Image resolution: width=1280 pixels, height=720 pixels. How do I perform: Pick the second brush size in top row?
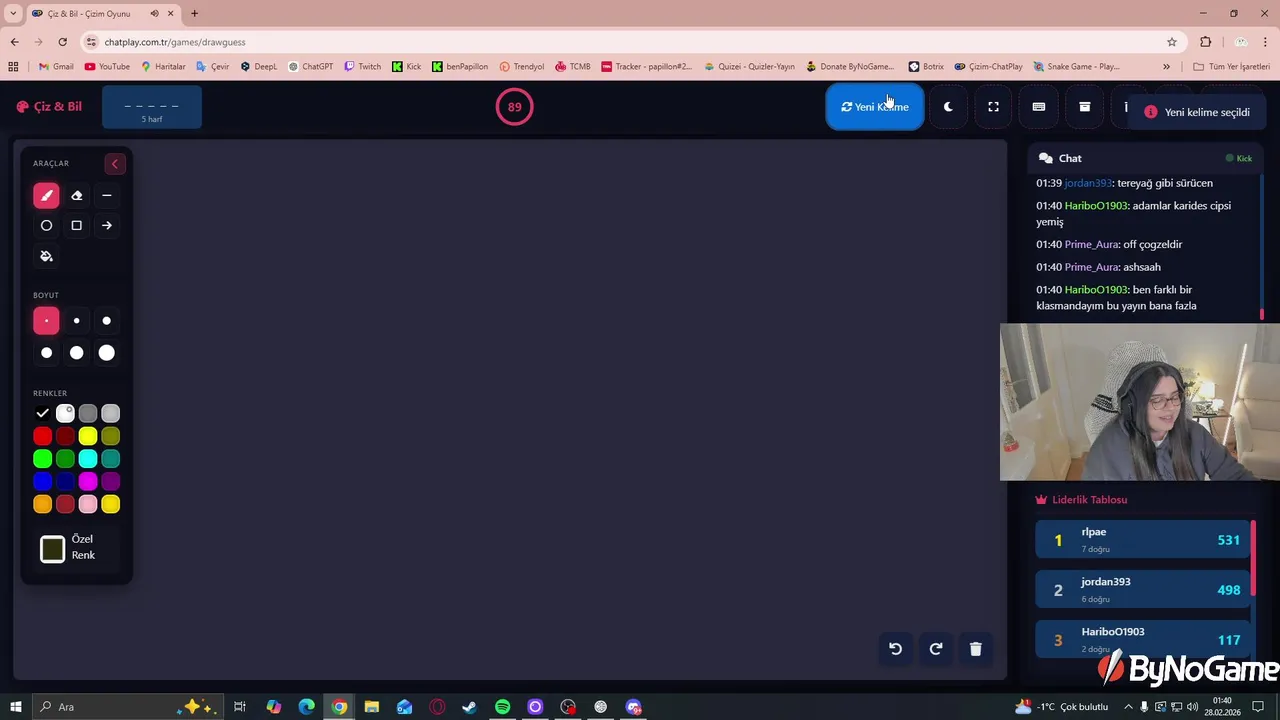[x=76, y=321]
